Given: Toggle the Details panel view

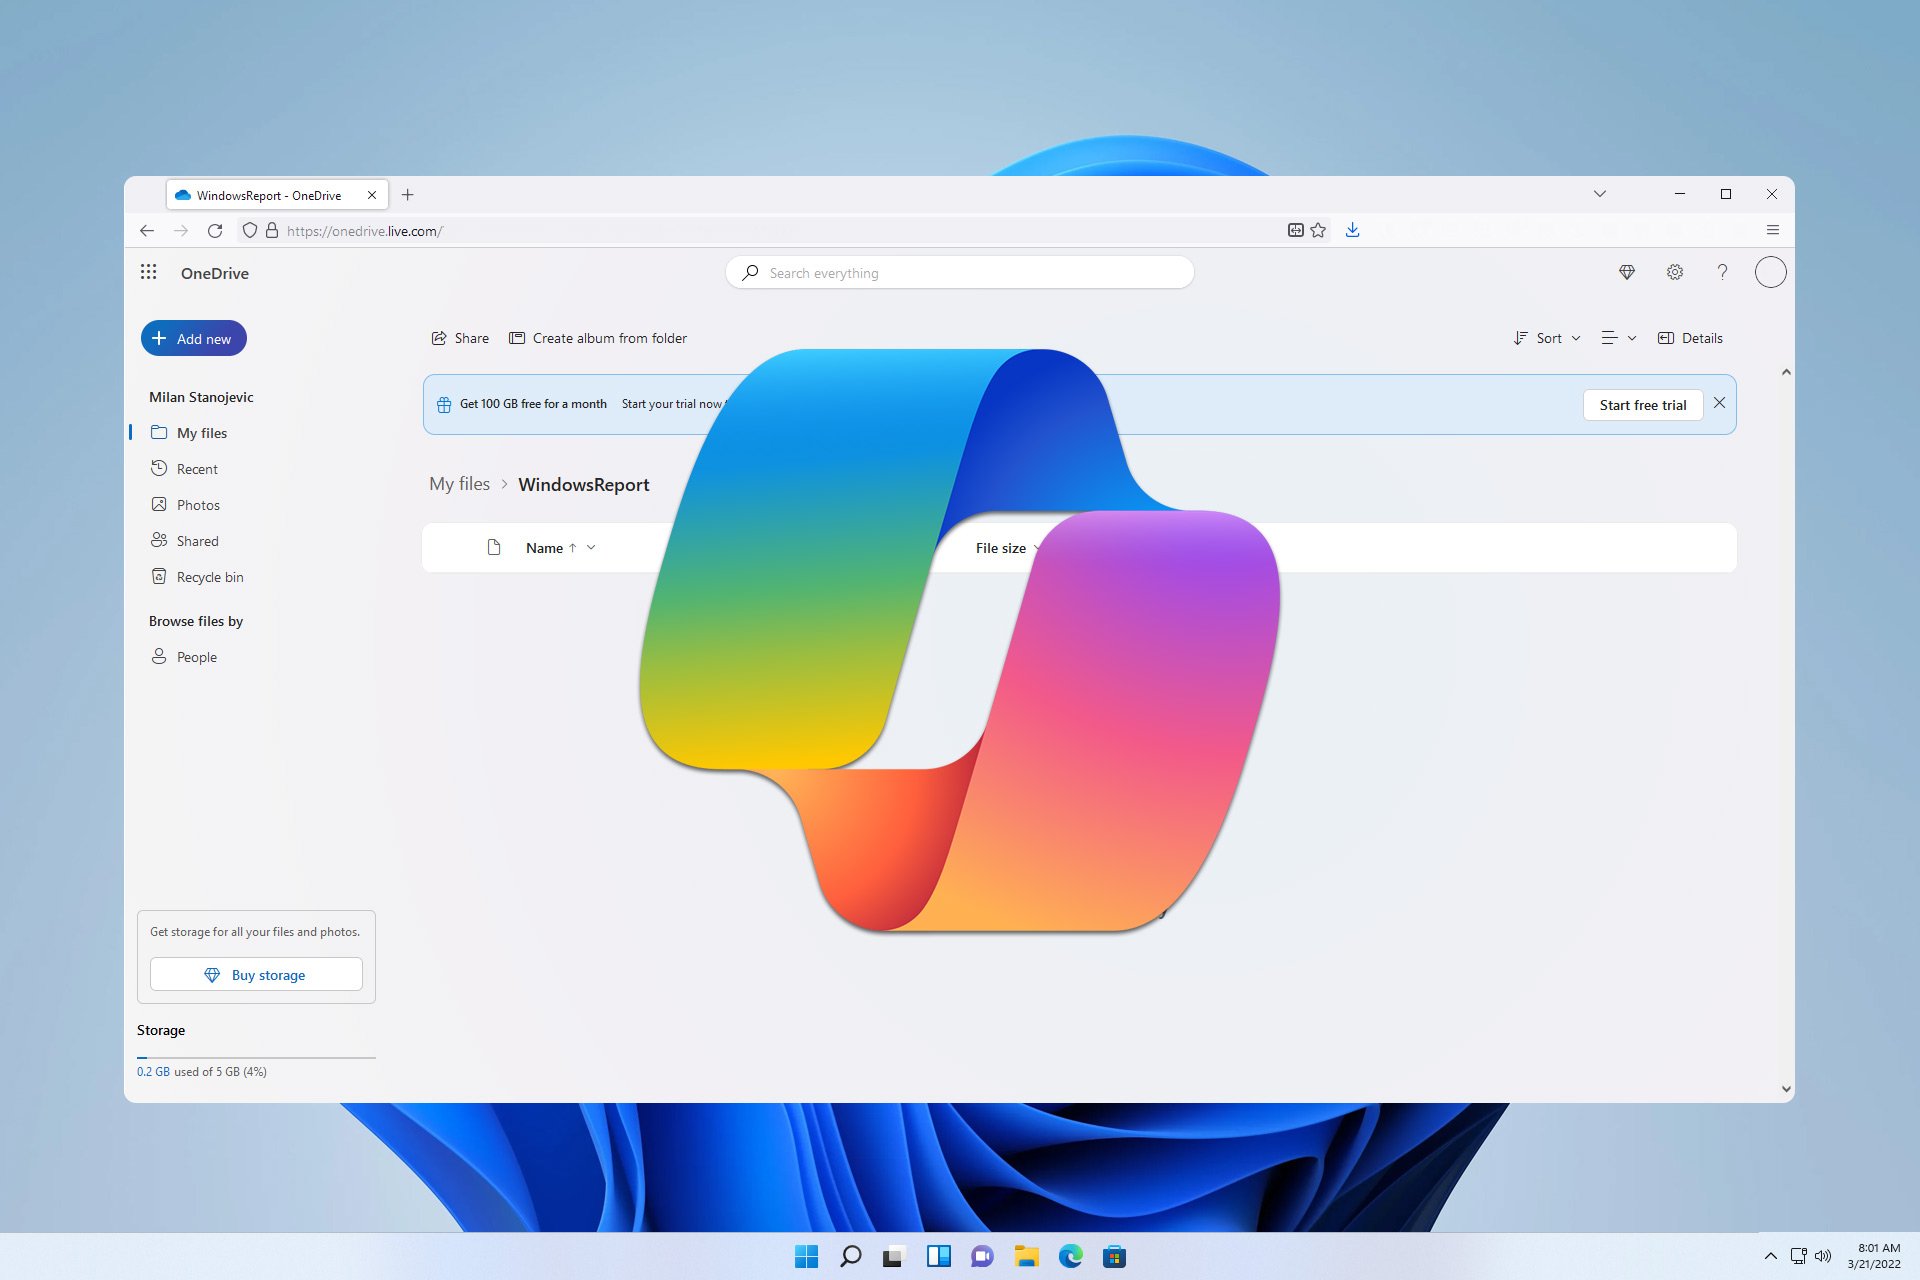Looking at the screenshot, I should (1690, 337).
